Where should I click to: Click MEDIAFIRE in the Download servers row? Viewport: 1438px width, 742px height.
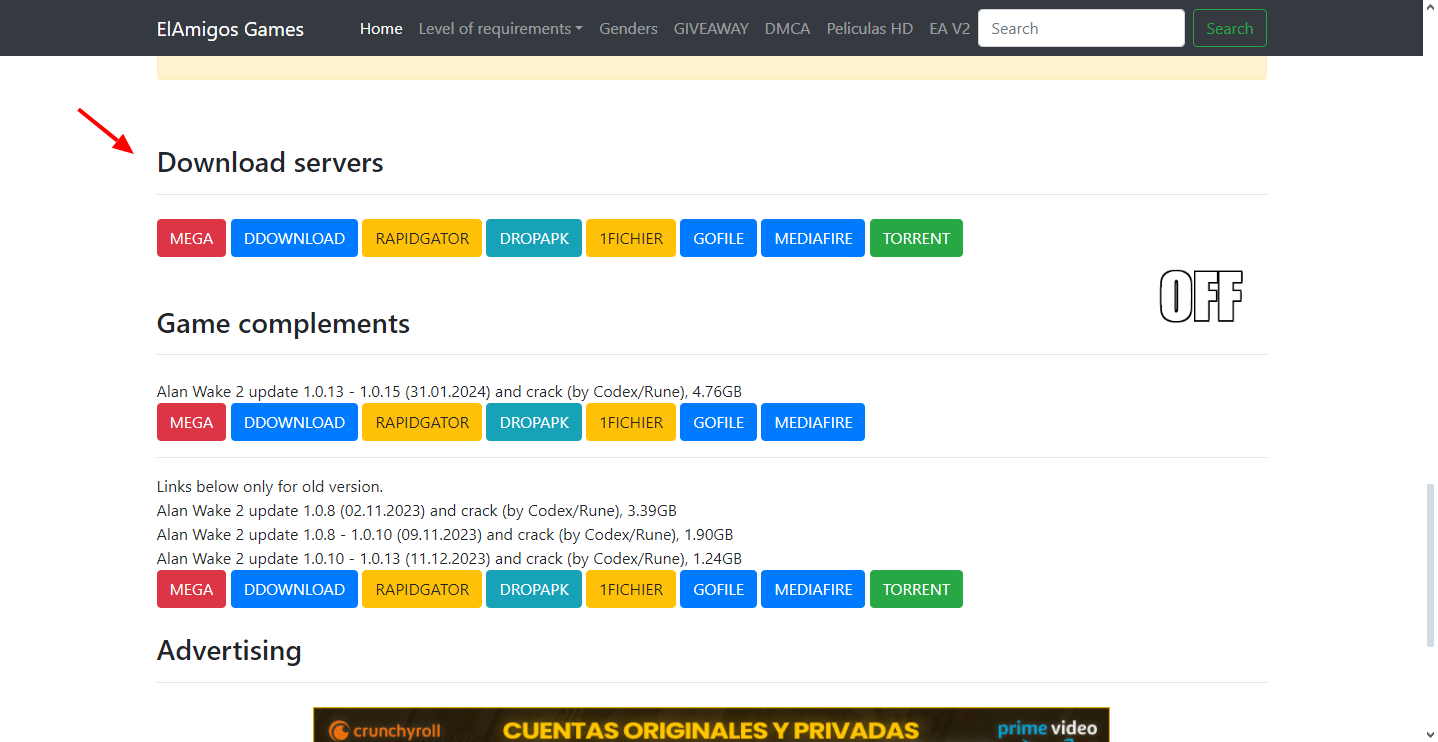pos(812,238)
